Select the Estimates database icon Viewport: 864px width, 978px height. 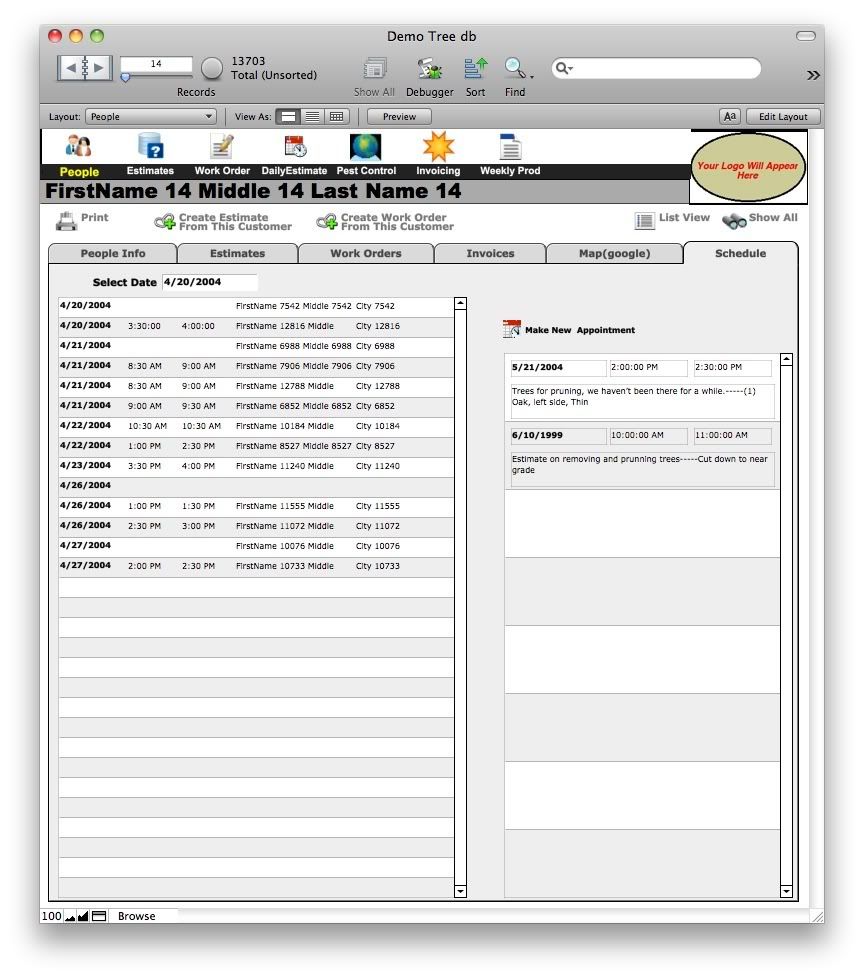(x=150, y=146)
